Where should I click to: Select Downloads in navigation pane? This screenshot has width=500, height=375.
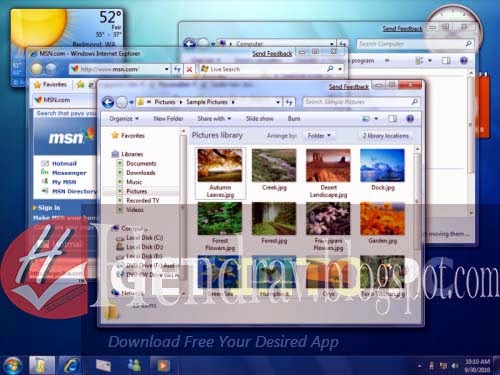coord(141,173)
